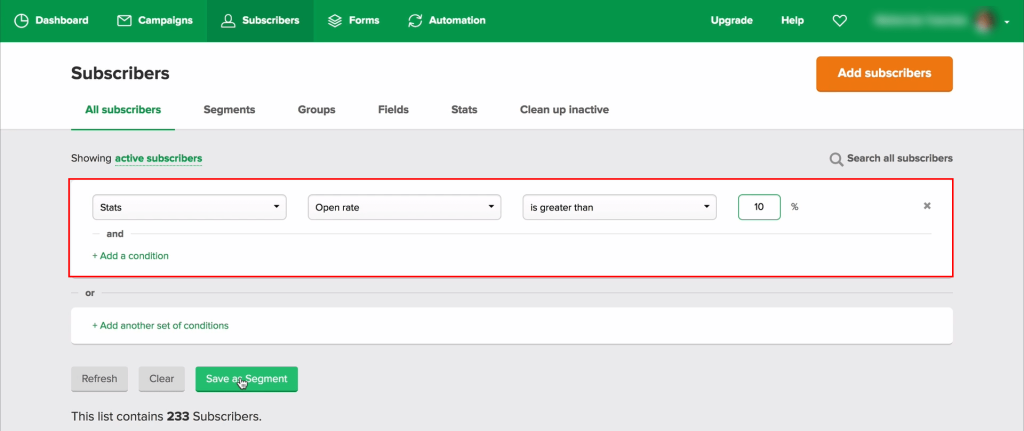The width and height of the screenshot is (1024, 431).
Task: Click the '+ Add a condition' link
Action: [x=130, y=256]
